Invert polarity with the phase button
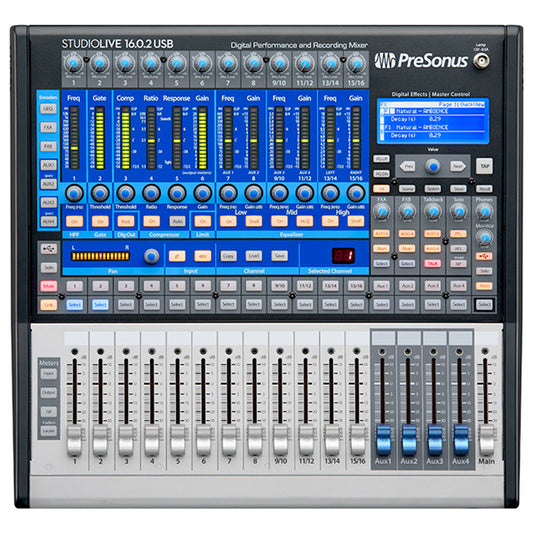Screen dimensions: 533x533 pos(177,256)
